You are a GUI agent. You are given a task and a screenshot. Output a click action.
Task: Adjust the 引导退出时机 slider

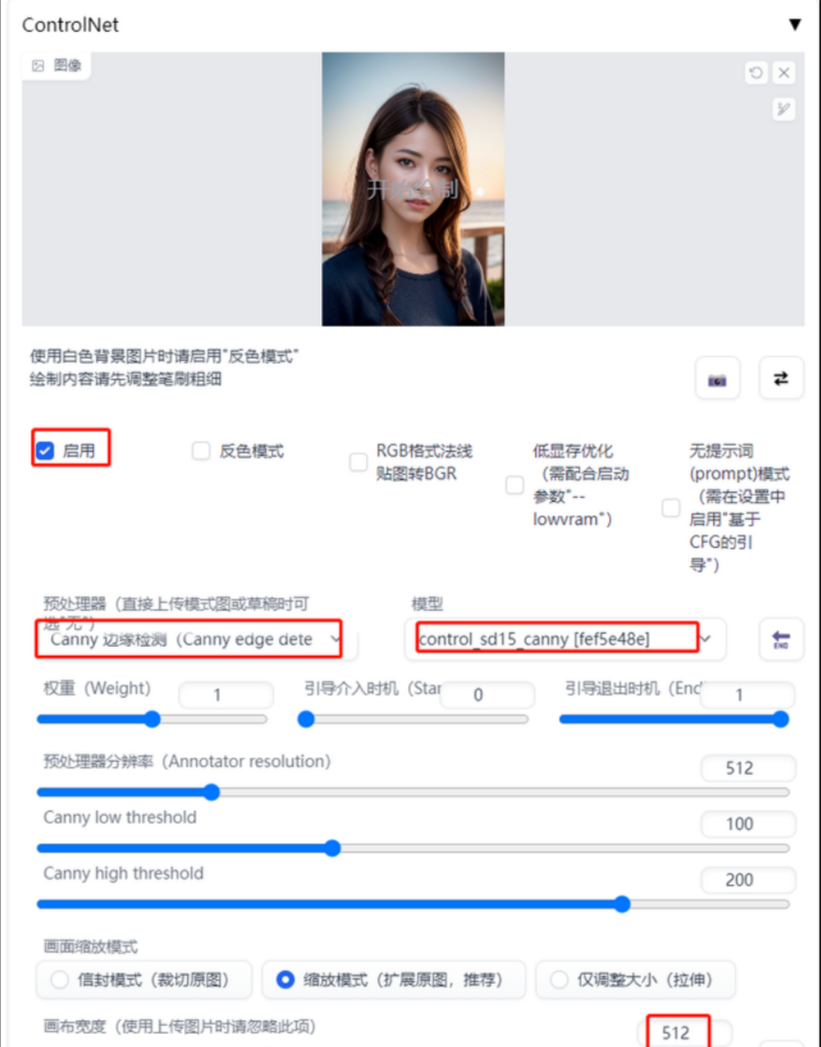coord(674,719)
